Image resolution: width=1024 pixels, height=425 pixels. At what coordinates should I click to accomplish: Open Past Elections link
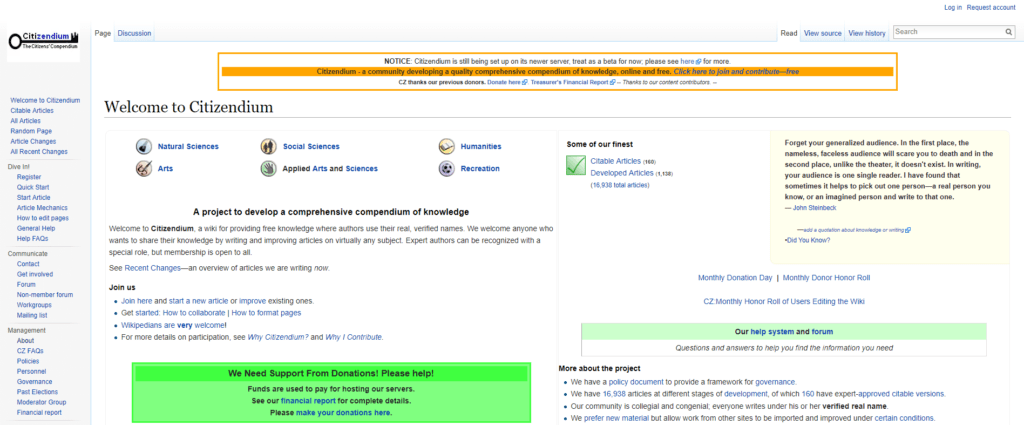point(37,392)
